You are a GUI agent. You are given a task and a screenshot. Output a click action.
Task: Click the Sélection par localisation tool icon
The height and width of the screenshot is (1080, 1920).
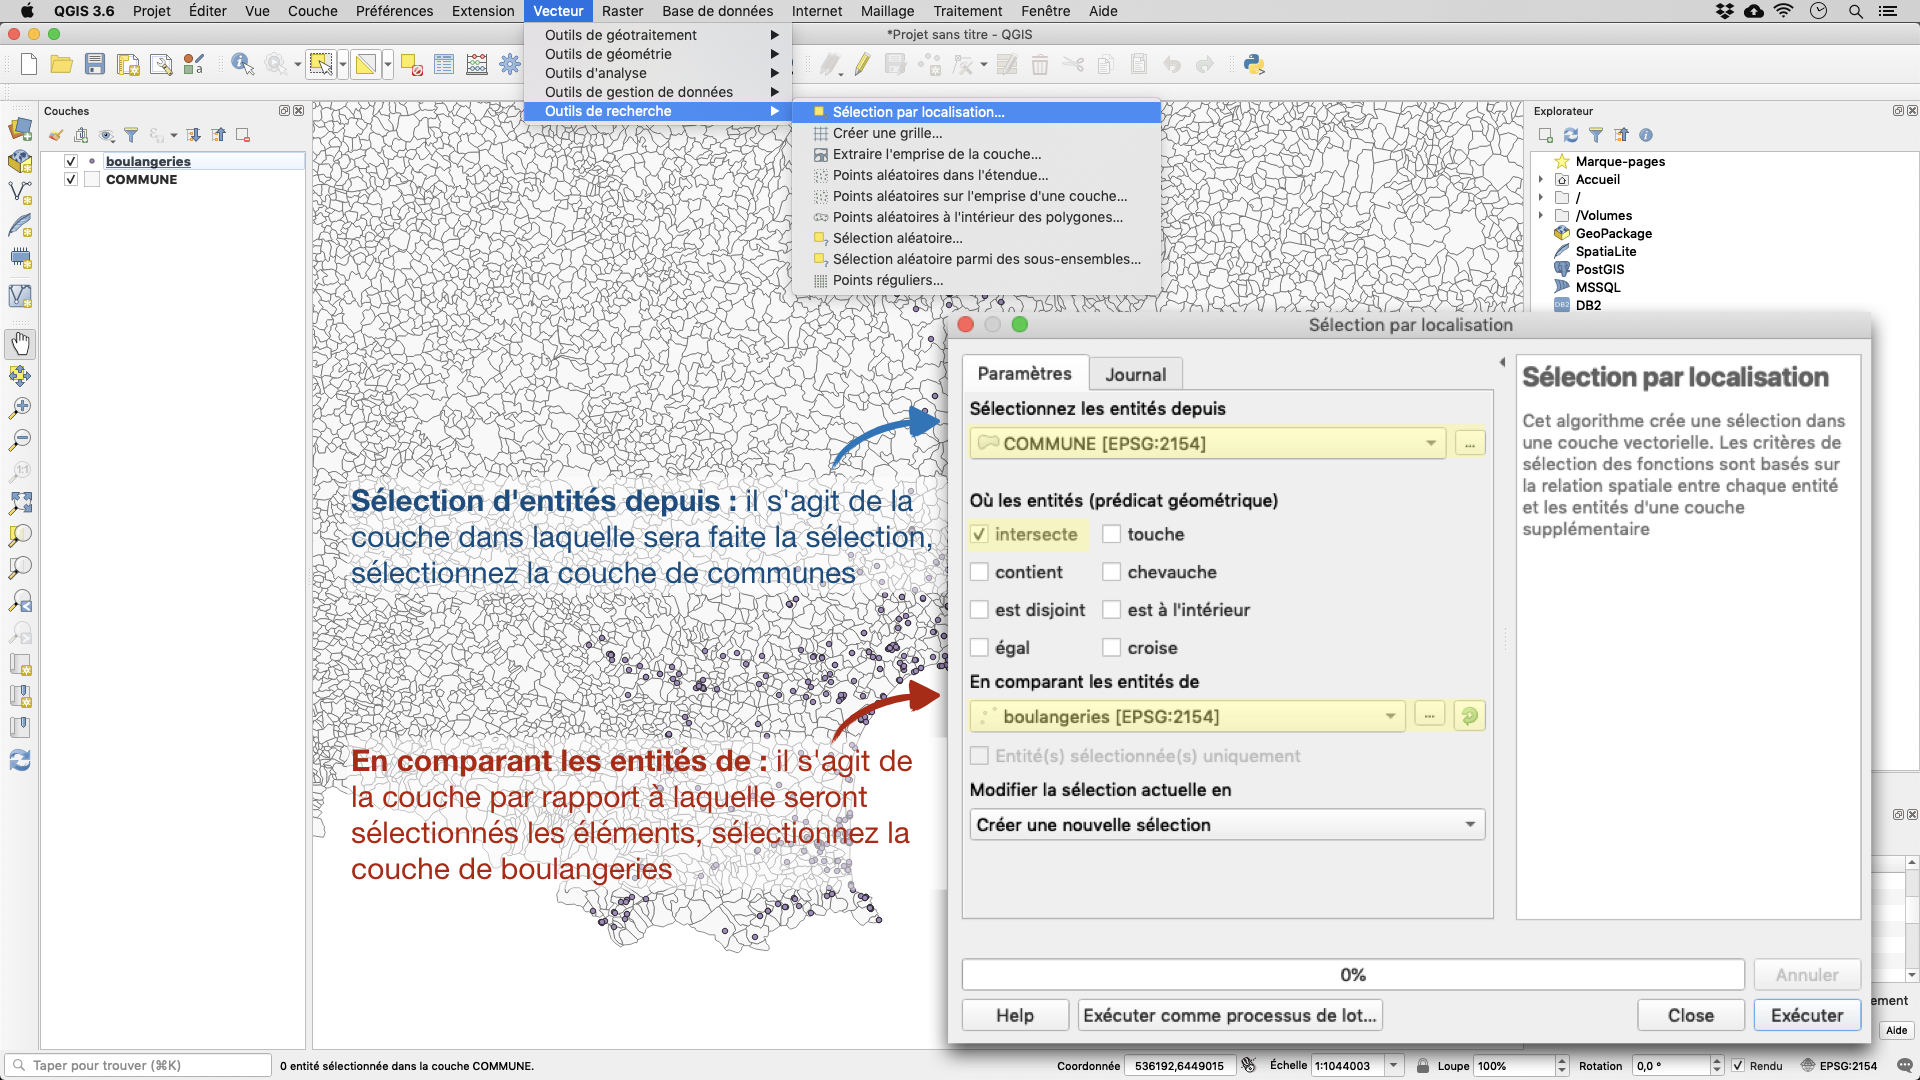(818, 111)
